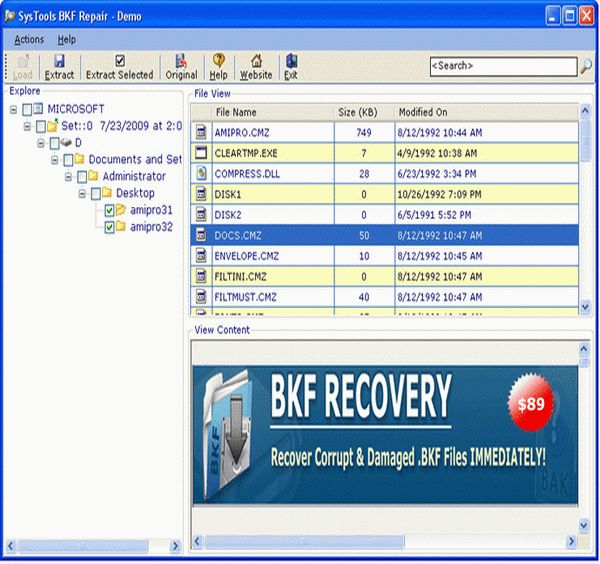This screenshot has height=564, width=600.
Task: Click the search magnifier icon
Action: (x=586, y=67)
